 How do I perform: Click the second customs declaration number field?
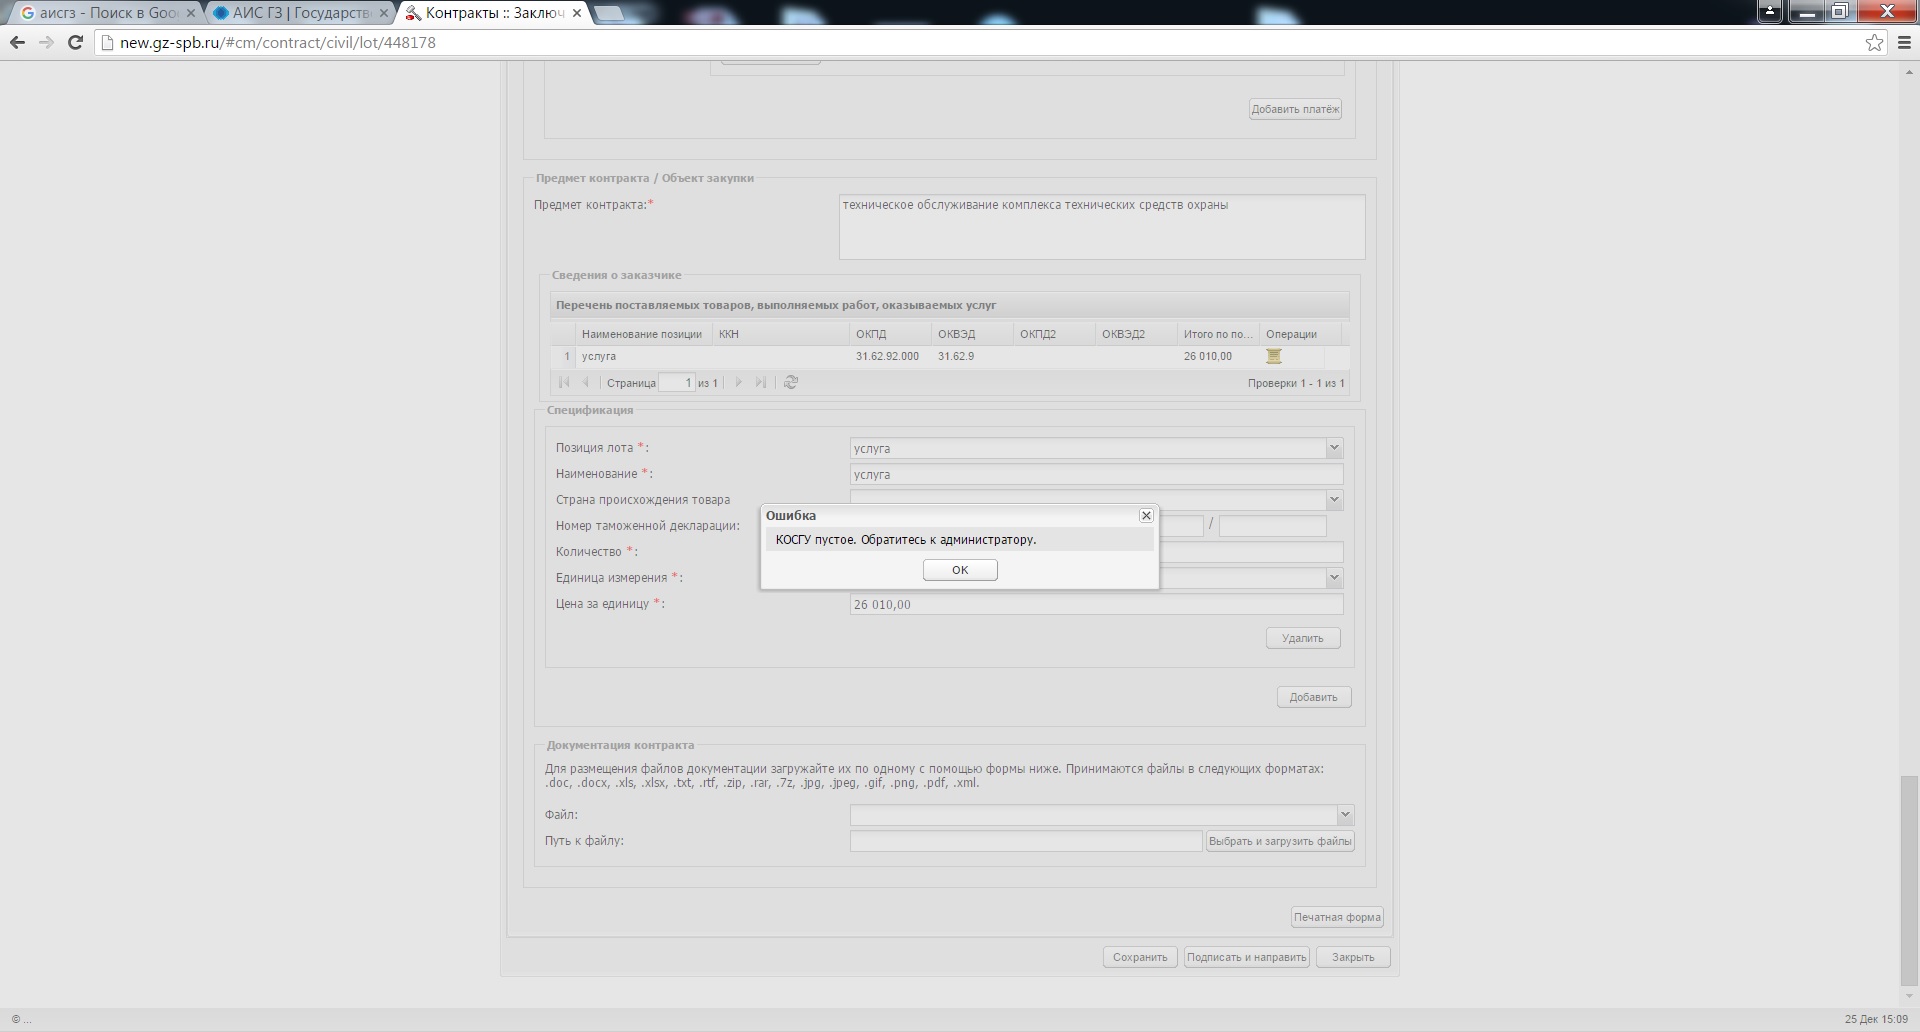click(1272, 526)
